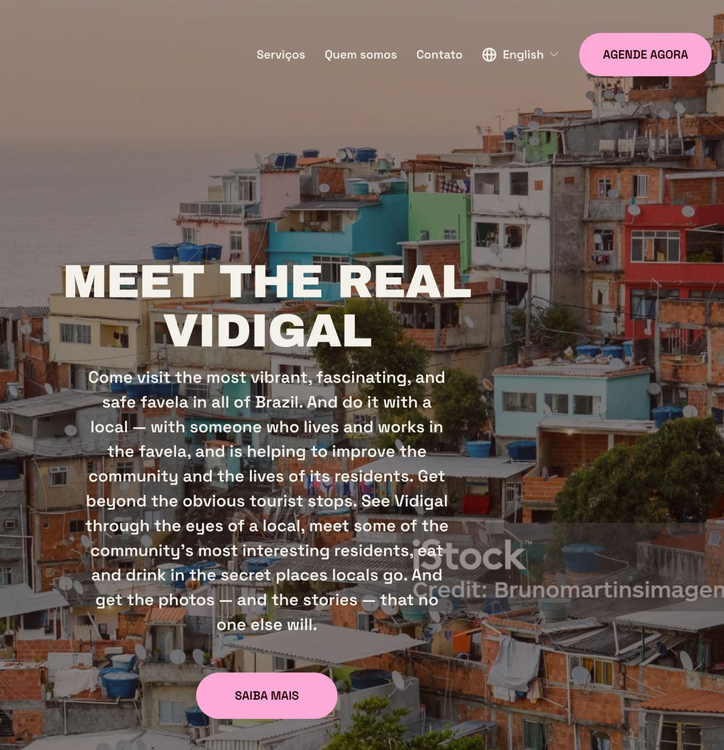Image resolution: width=724 pixels, height=750 pixels.
Task: Open the English language selector
Action: click(520, 55)
